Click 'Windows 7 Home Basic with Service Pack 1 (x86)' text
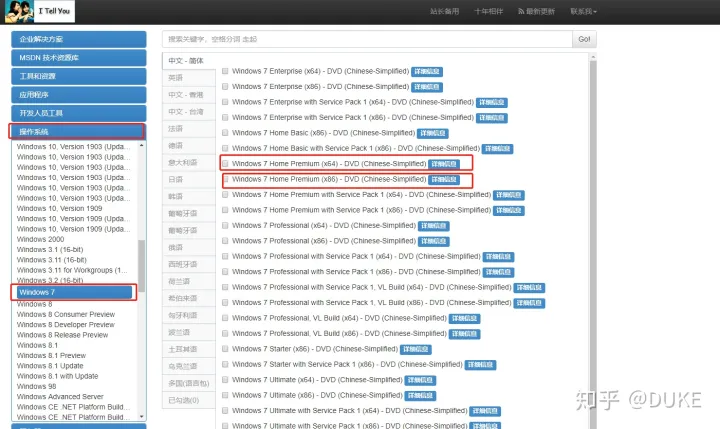Image resolution: width=720 pixels, height=429 pixels. click(356, 148)
